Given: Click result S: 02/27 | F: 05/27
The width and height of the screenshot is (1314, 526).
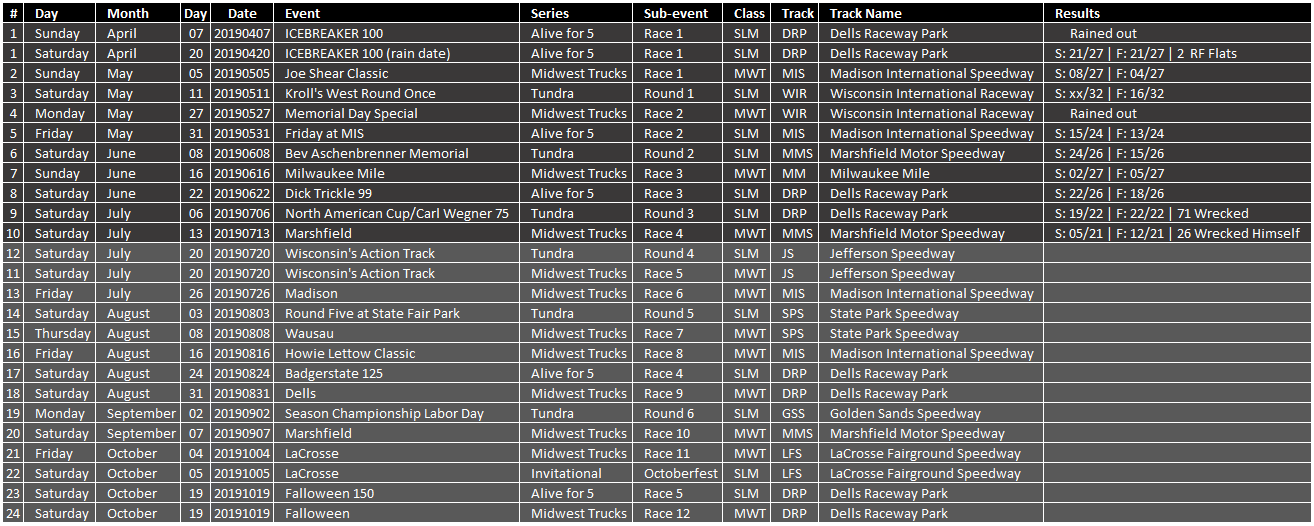Looking at the screenshot, I should [1177, 173].
